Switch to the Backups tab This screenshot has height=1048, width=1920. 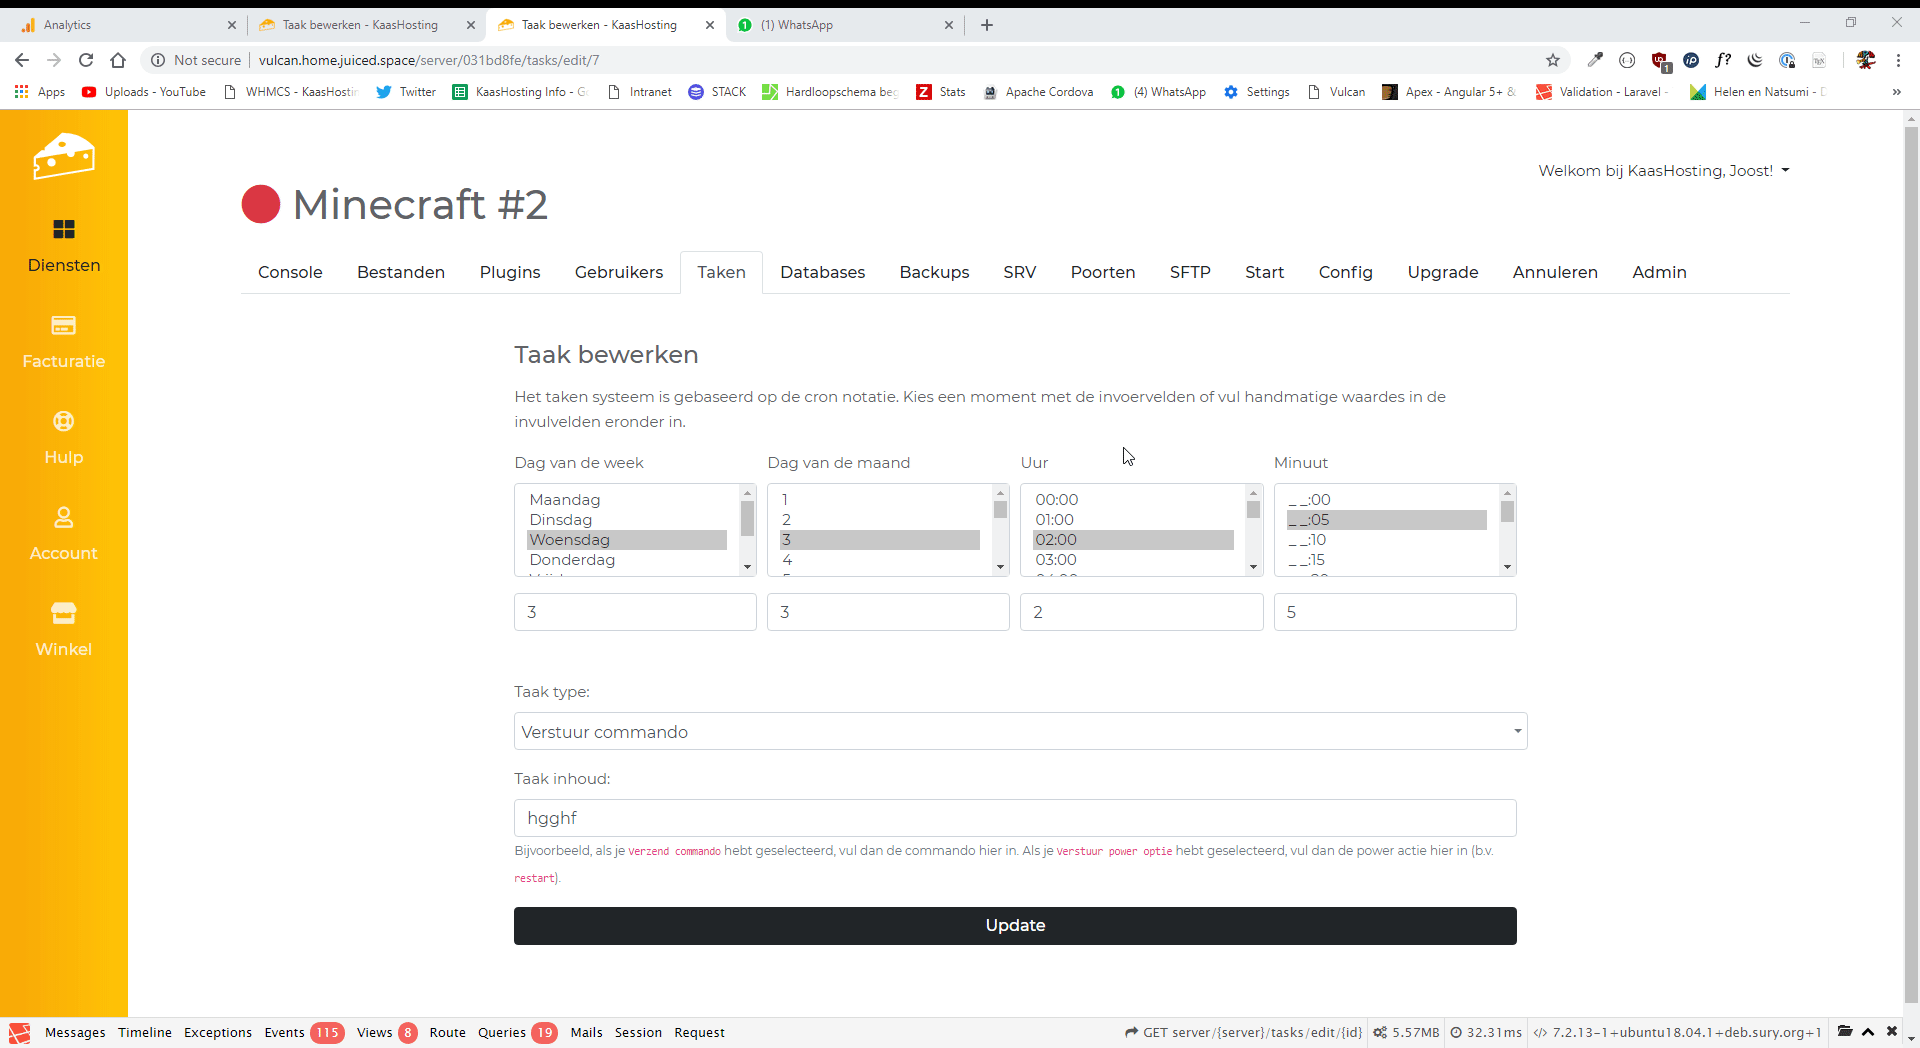click(934, 272)
